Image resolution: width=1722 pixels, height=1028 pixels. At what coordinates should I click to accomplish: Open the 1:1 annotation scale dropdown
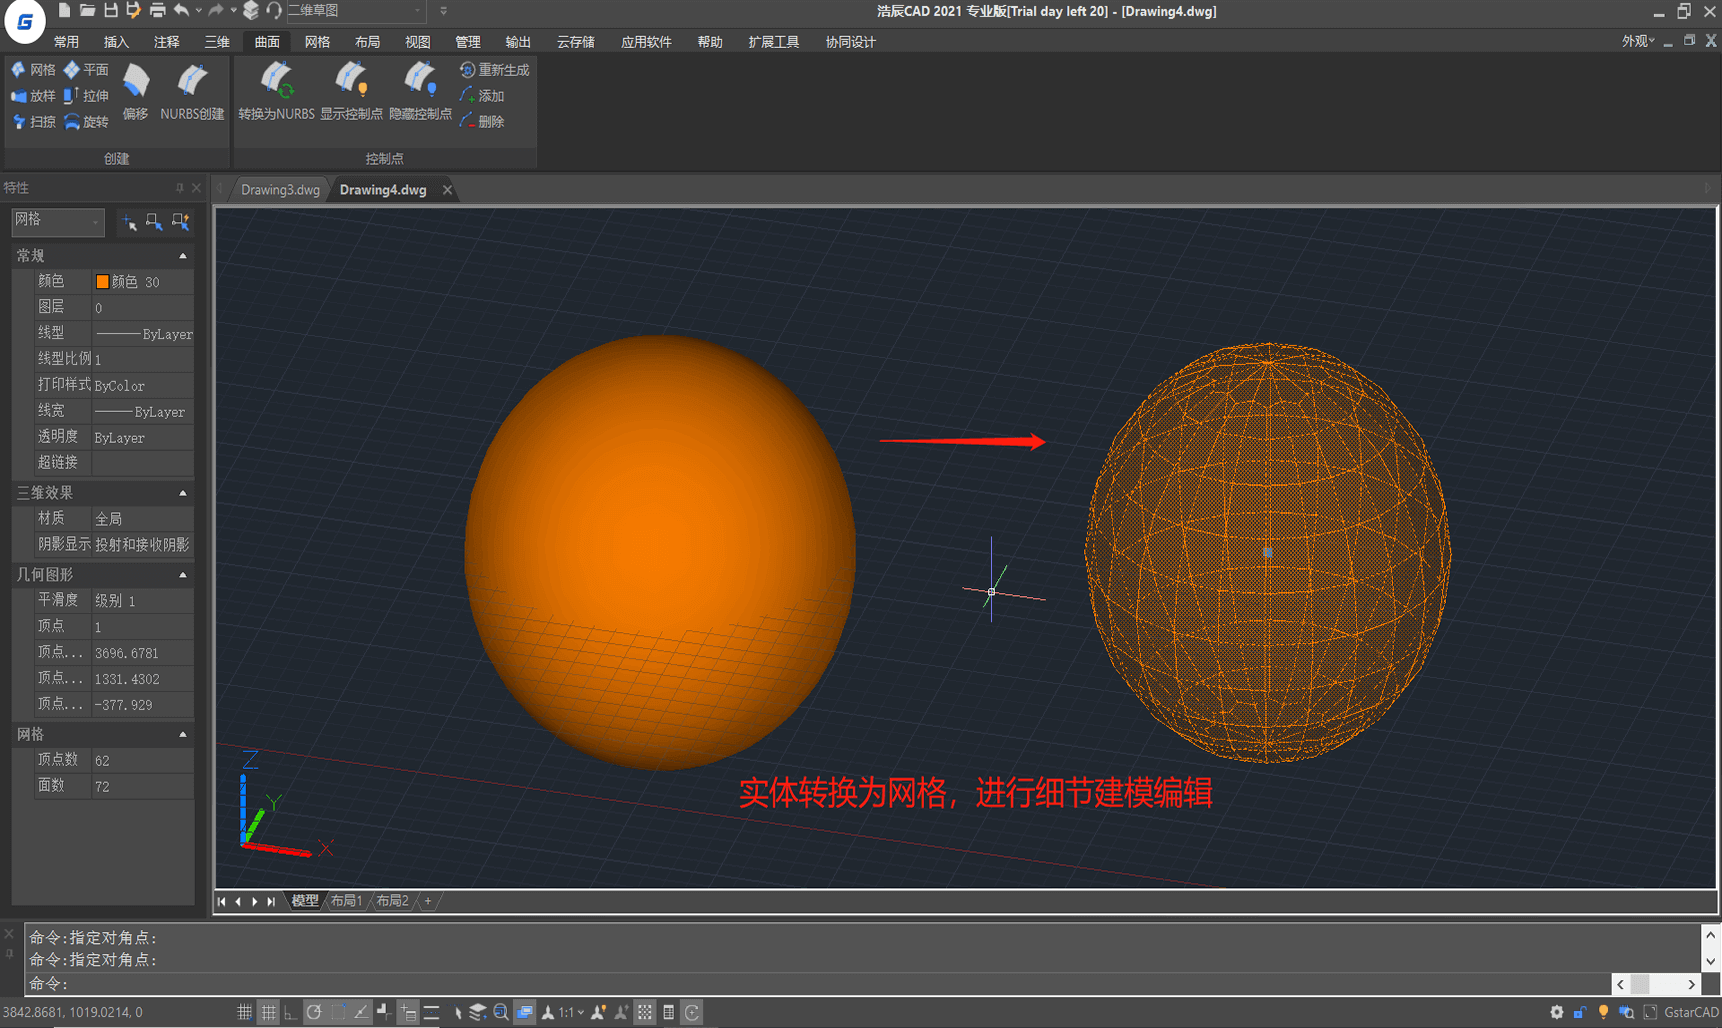tap(571, 1012)
